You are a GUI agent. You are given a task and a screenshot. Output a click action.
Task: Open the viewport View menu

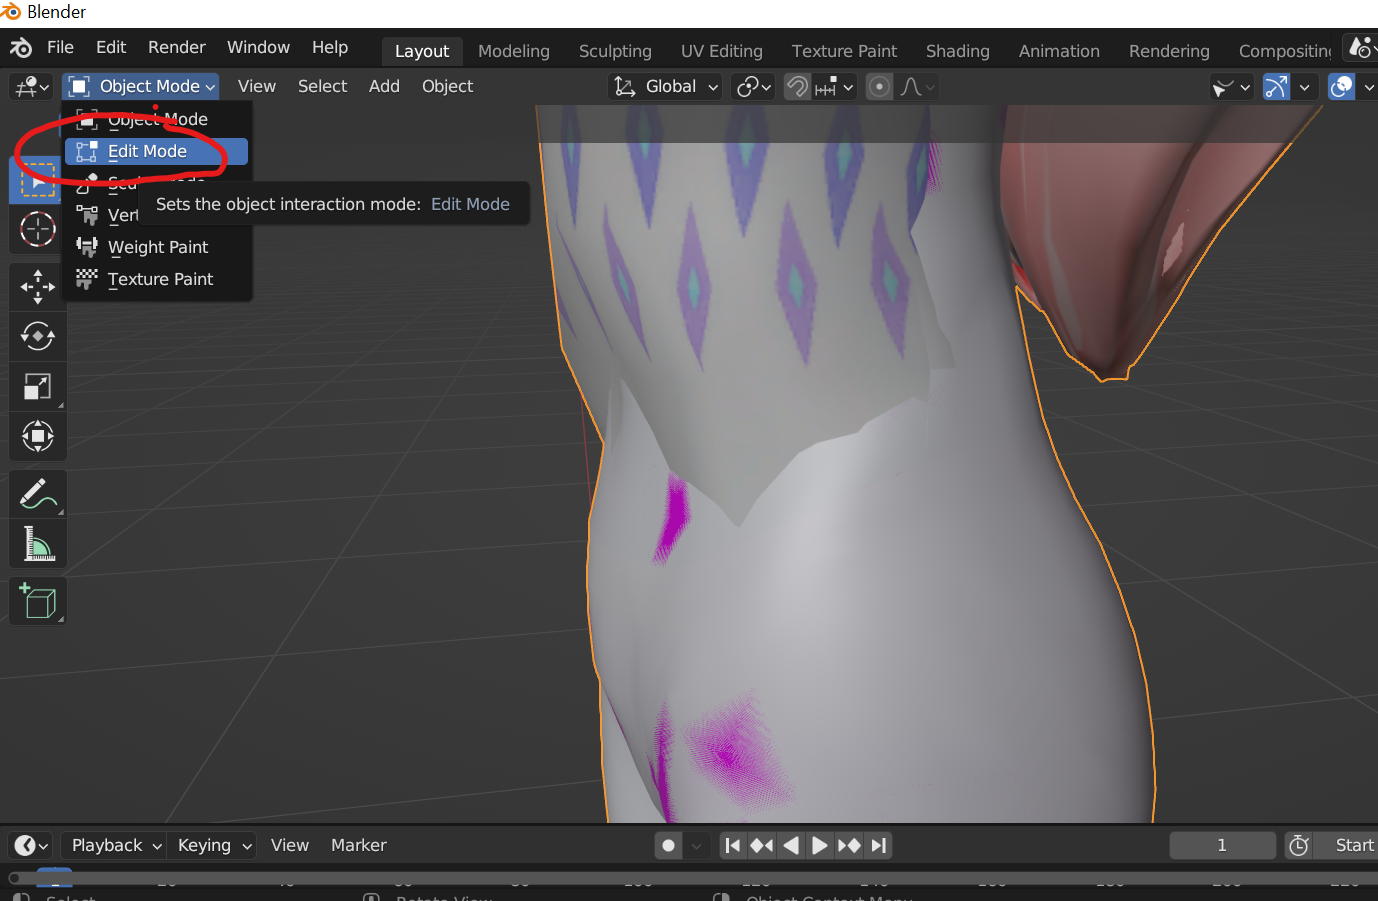[257, 87]
